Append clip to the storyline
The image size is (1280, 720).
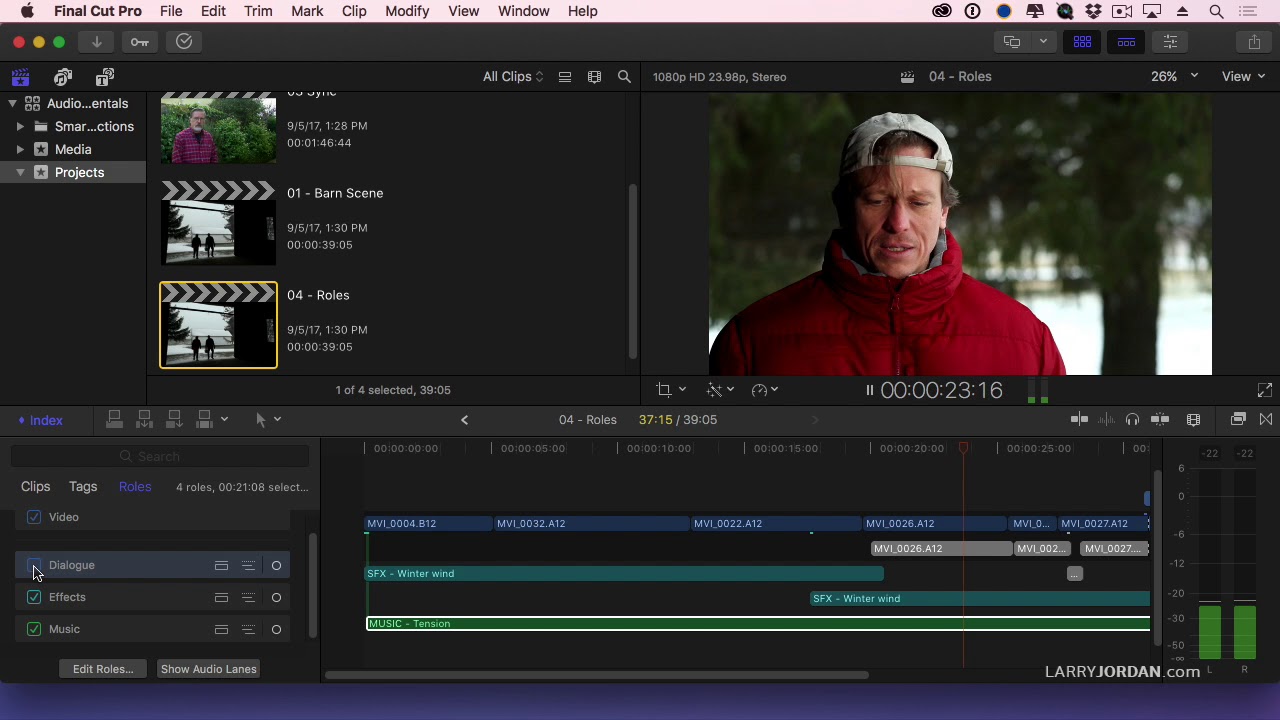point(175,419)
